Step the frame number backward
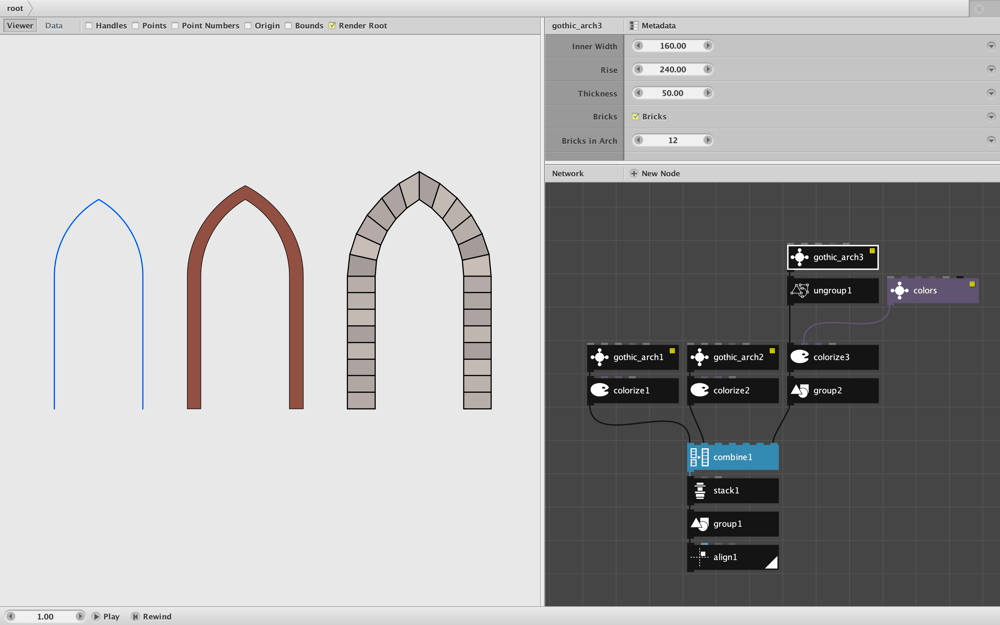1000x625 pixels. pyautogui.click(x=10, y=617)
